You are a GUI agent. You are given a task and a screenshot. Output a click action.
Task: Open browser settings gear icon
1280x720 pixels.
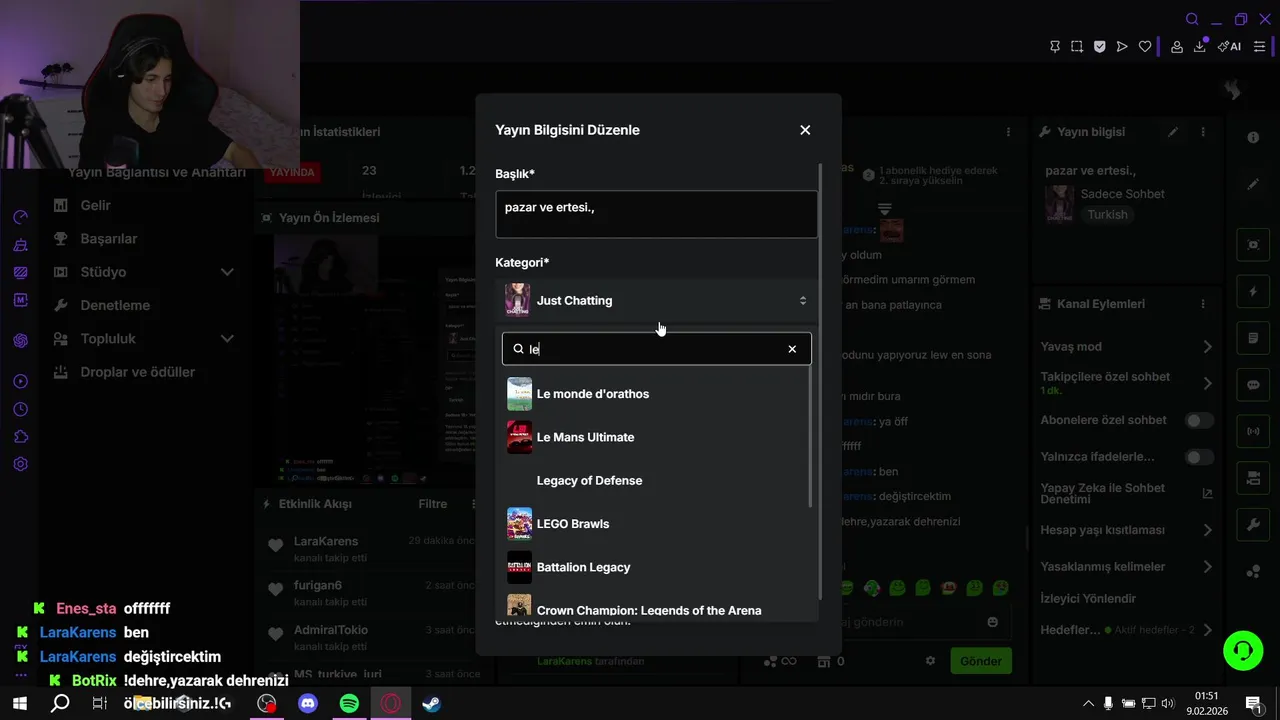(20, 464)
